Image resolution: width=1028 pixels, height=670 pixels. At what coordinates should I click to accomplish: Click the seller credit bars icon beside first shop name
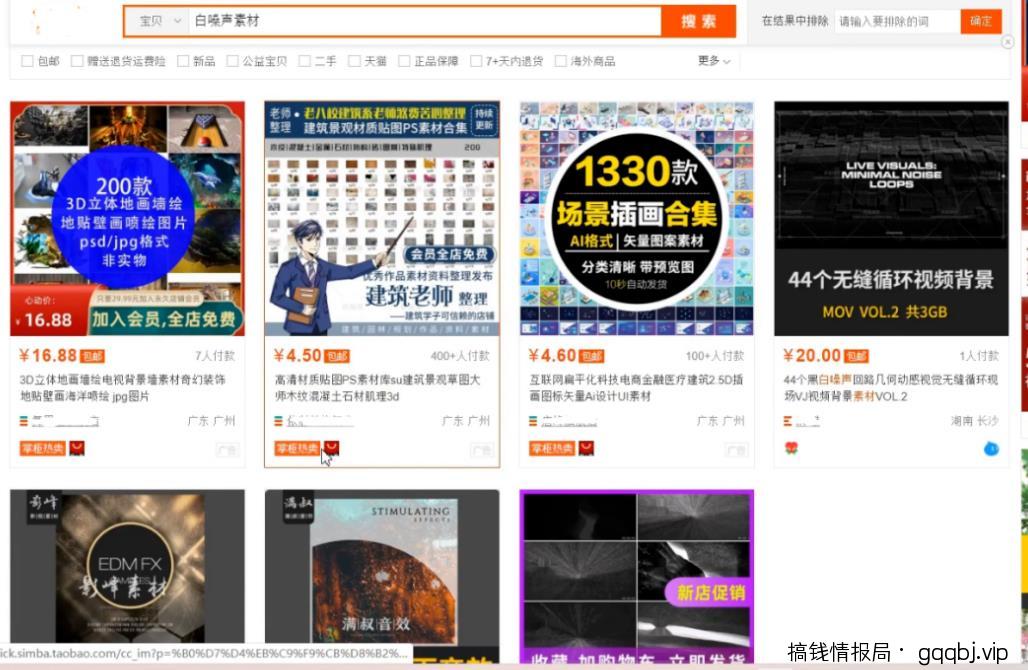click(x=25, y=420)
